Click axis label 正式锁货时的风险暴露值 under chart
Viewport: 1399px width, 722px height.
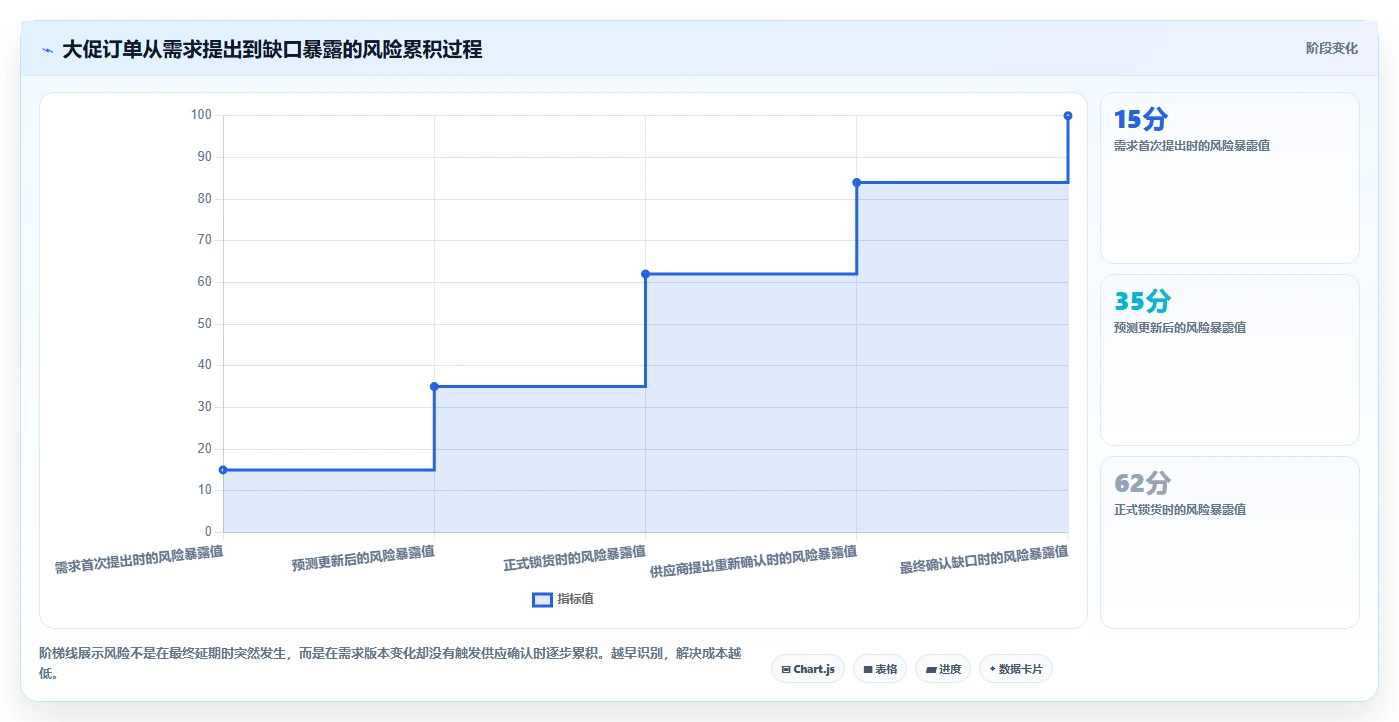574,558
